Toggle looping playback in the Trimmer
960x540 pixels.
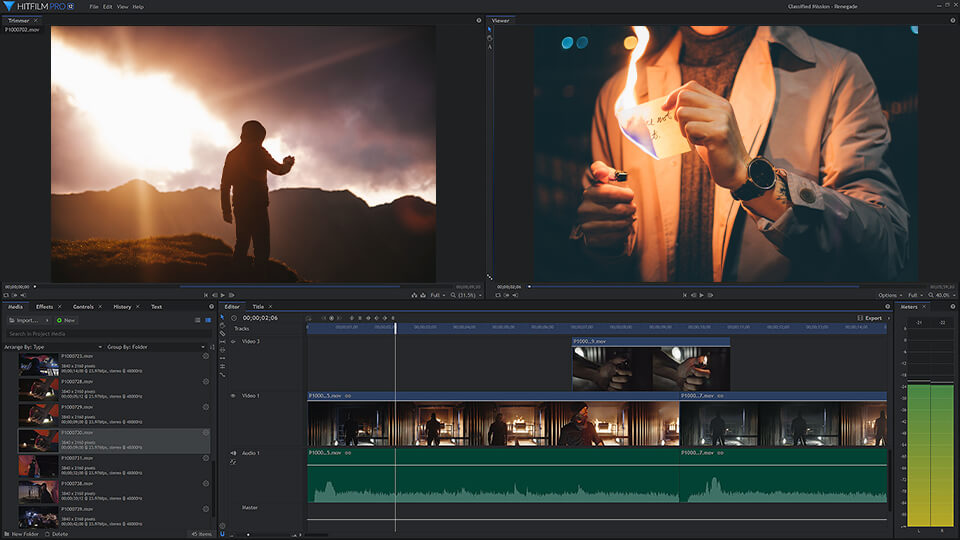point(6,295)
